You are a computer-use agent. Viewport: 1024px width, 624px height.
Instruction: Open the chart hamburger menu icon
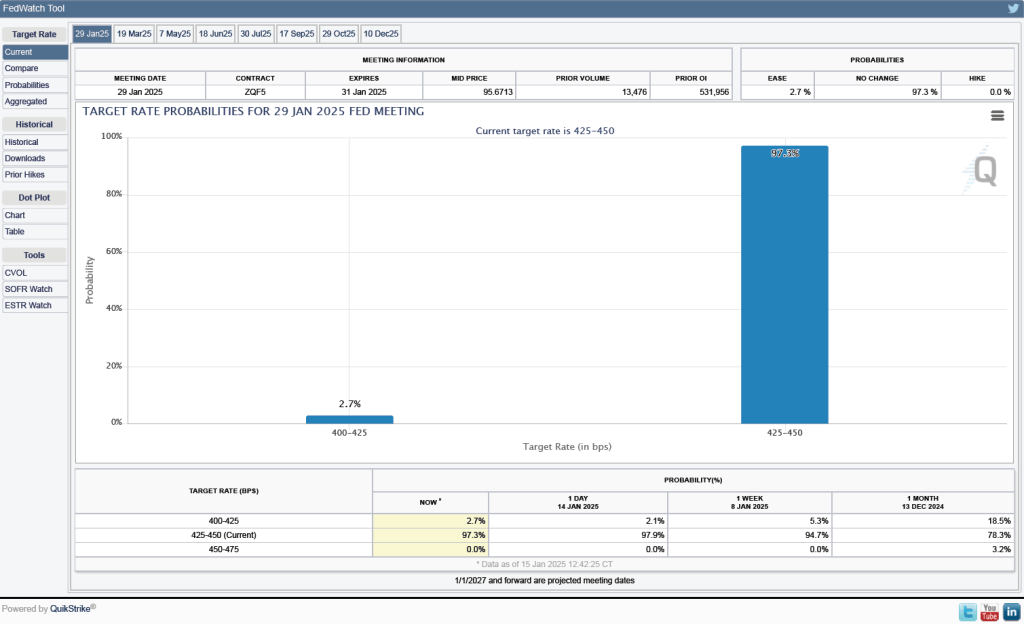coord(996,116)
